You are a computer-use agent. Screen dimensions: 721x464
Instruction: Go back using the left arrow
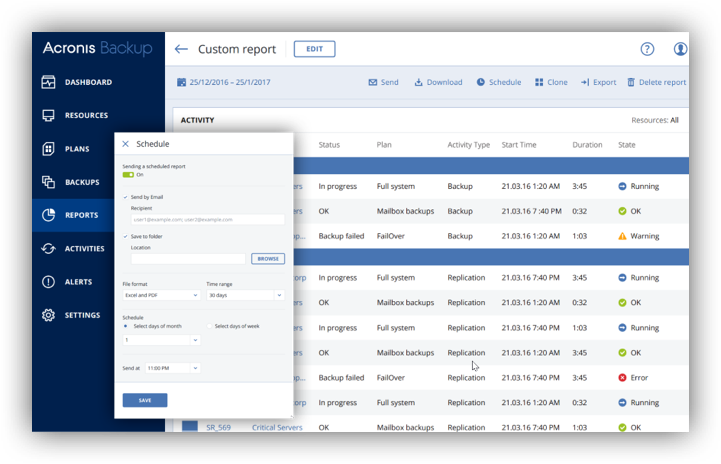181,49
